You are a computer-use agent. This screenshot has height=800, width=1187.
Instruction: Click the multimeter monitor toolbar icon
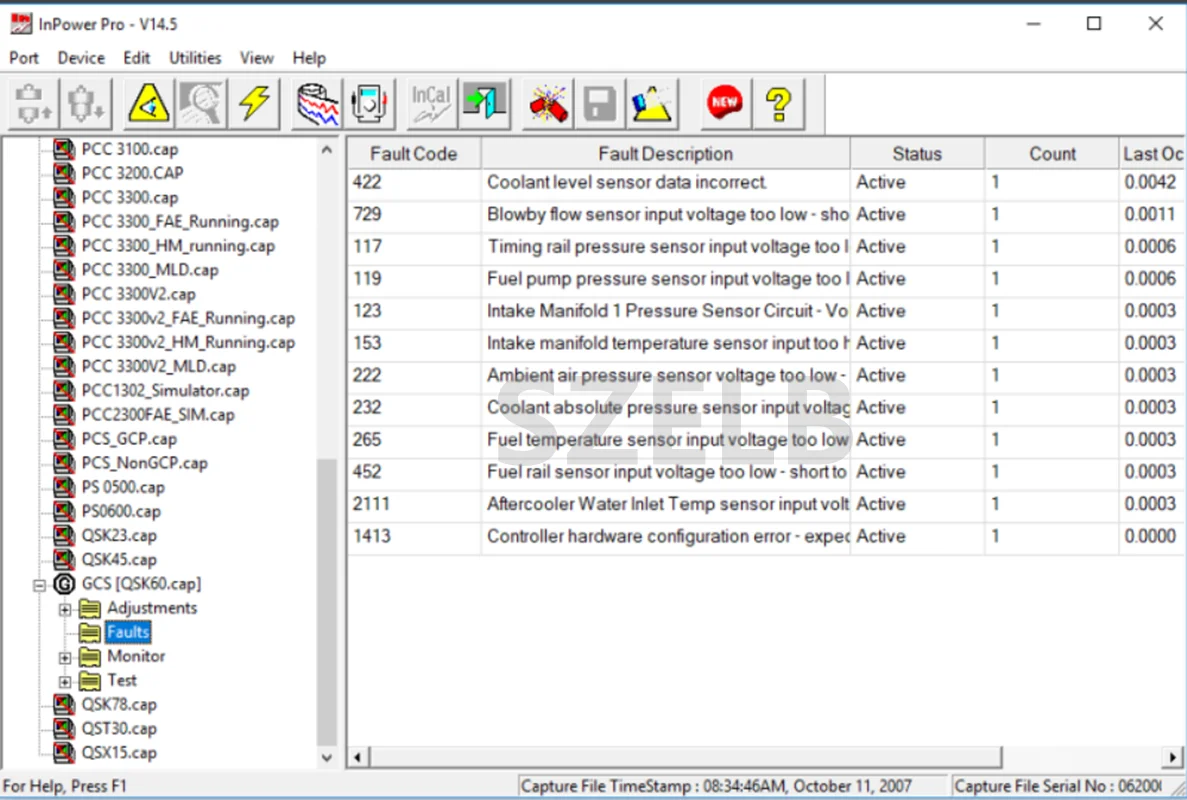[x=370, y=104]
